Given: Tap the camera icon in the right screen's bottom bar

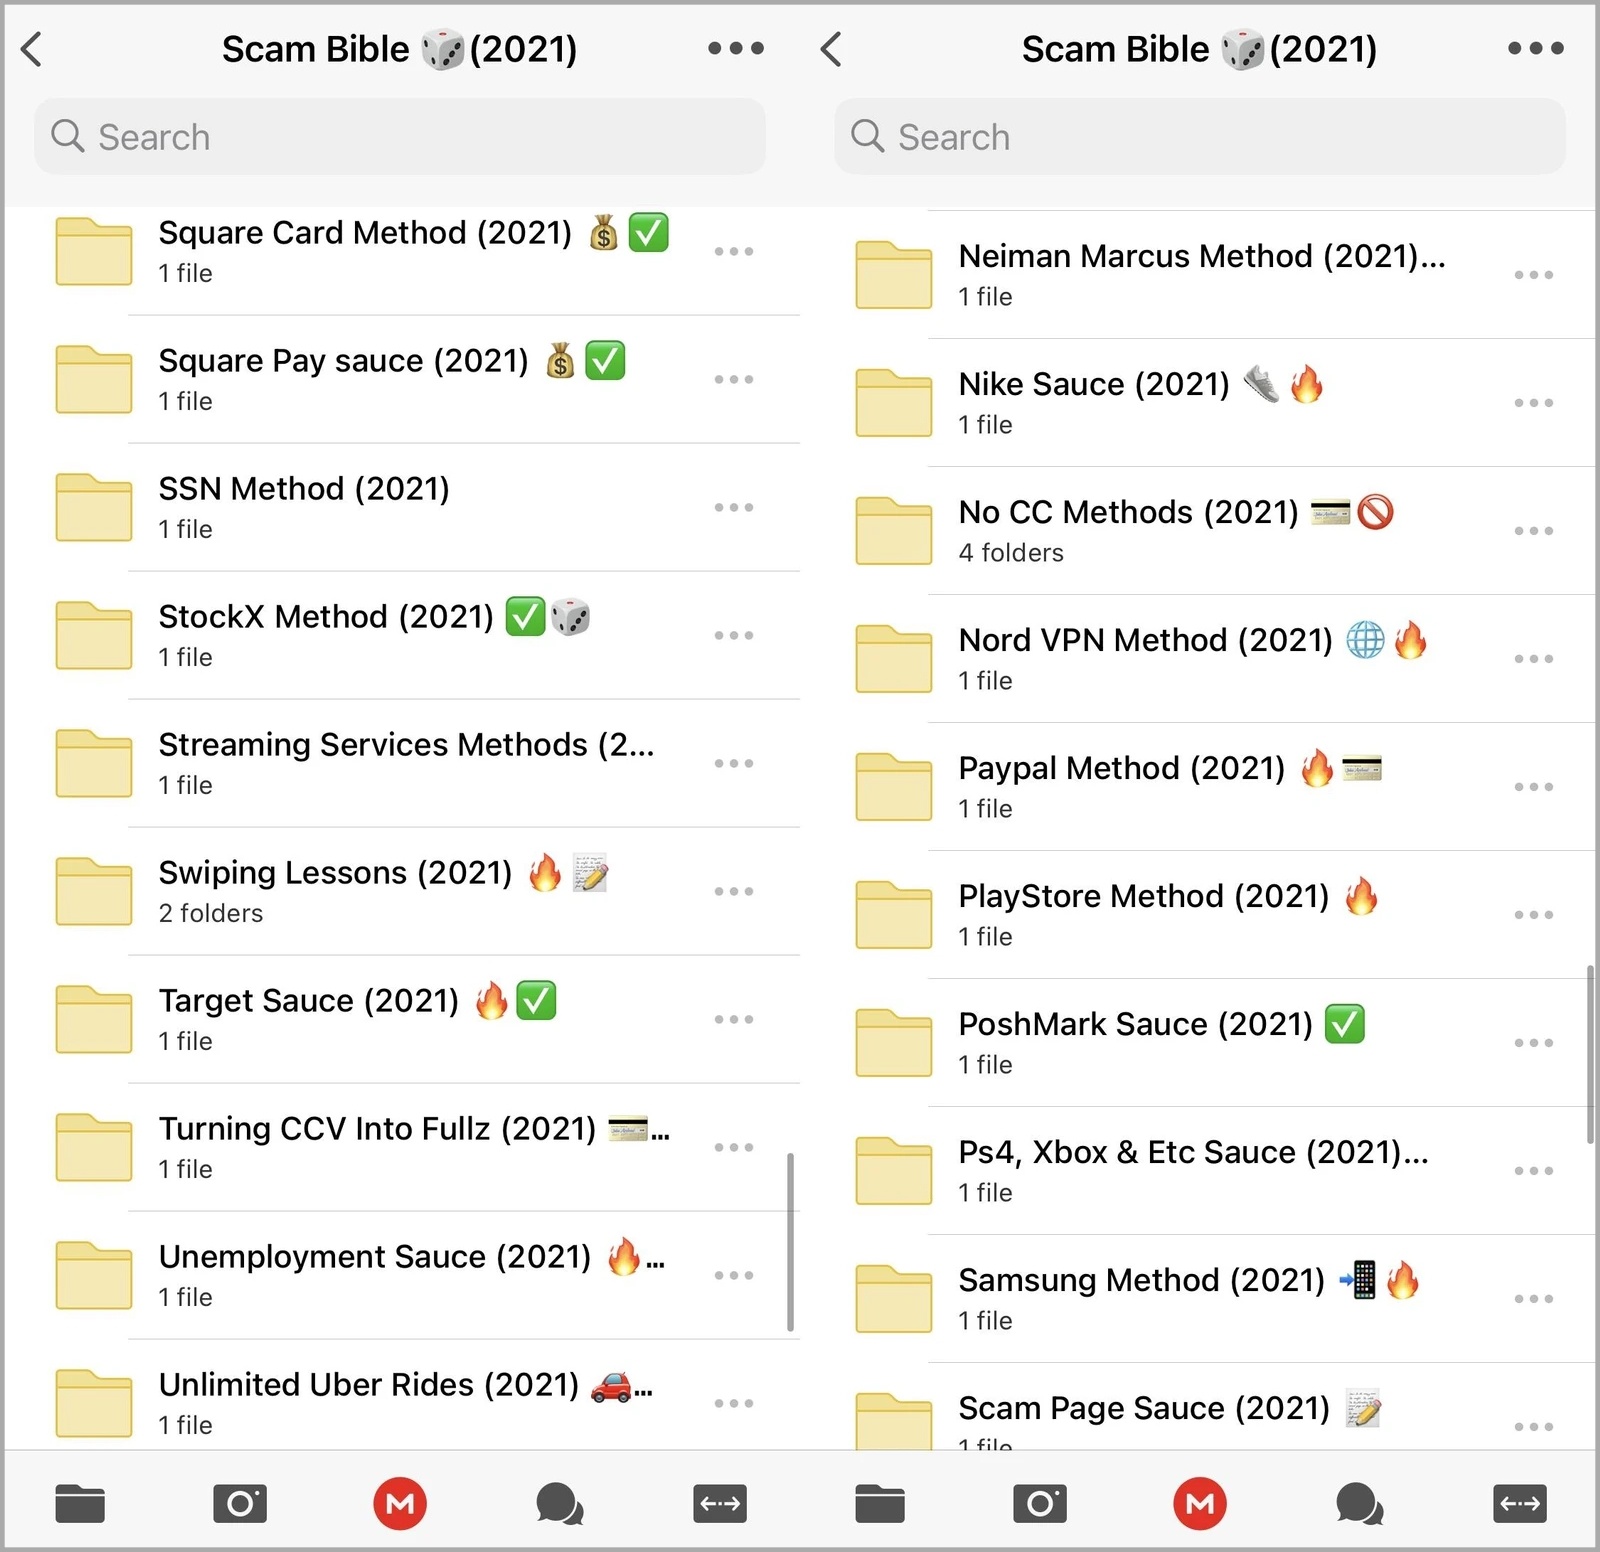Looking at the screenshot, I should pyautogui.click(x=1040, y=1503).
